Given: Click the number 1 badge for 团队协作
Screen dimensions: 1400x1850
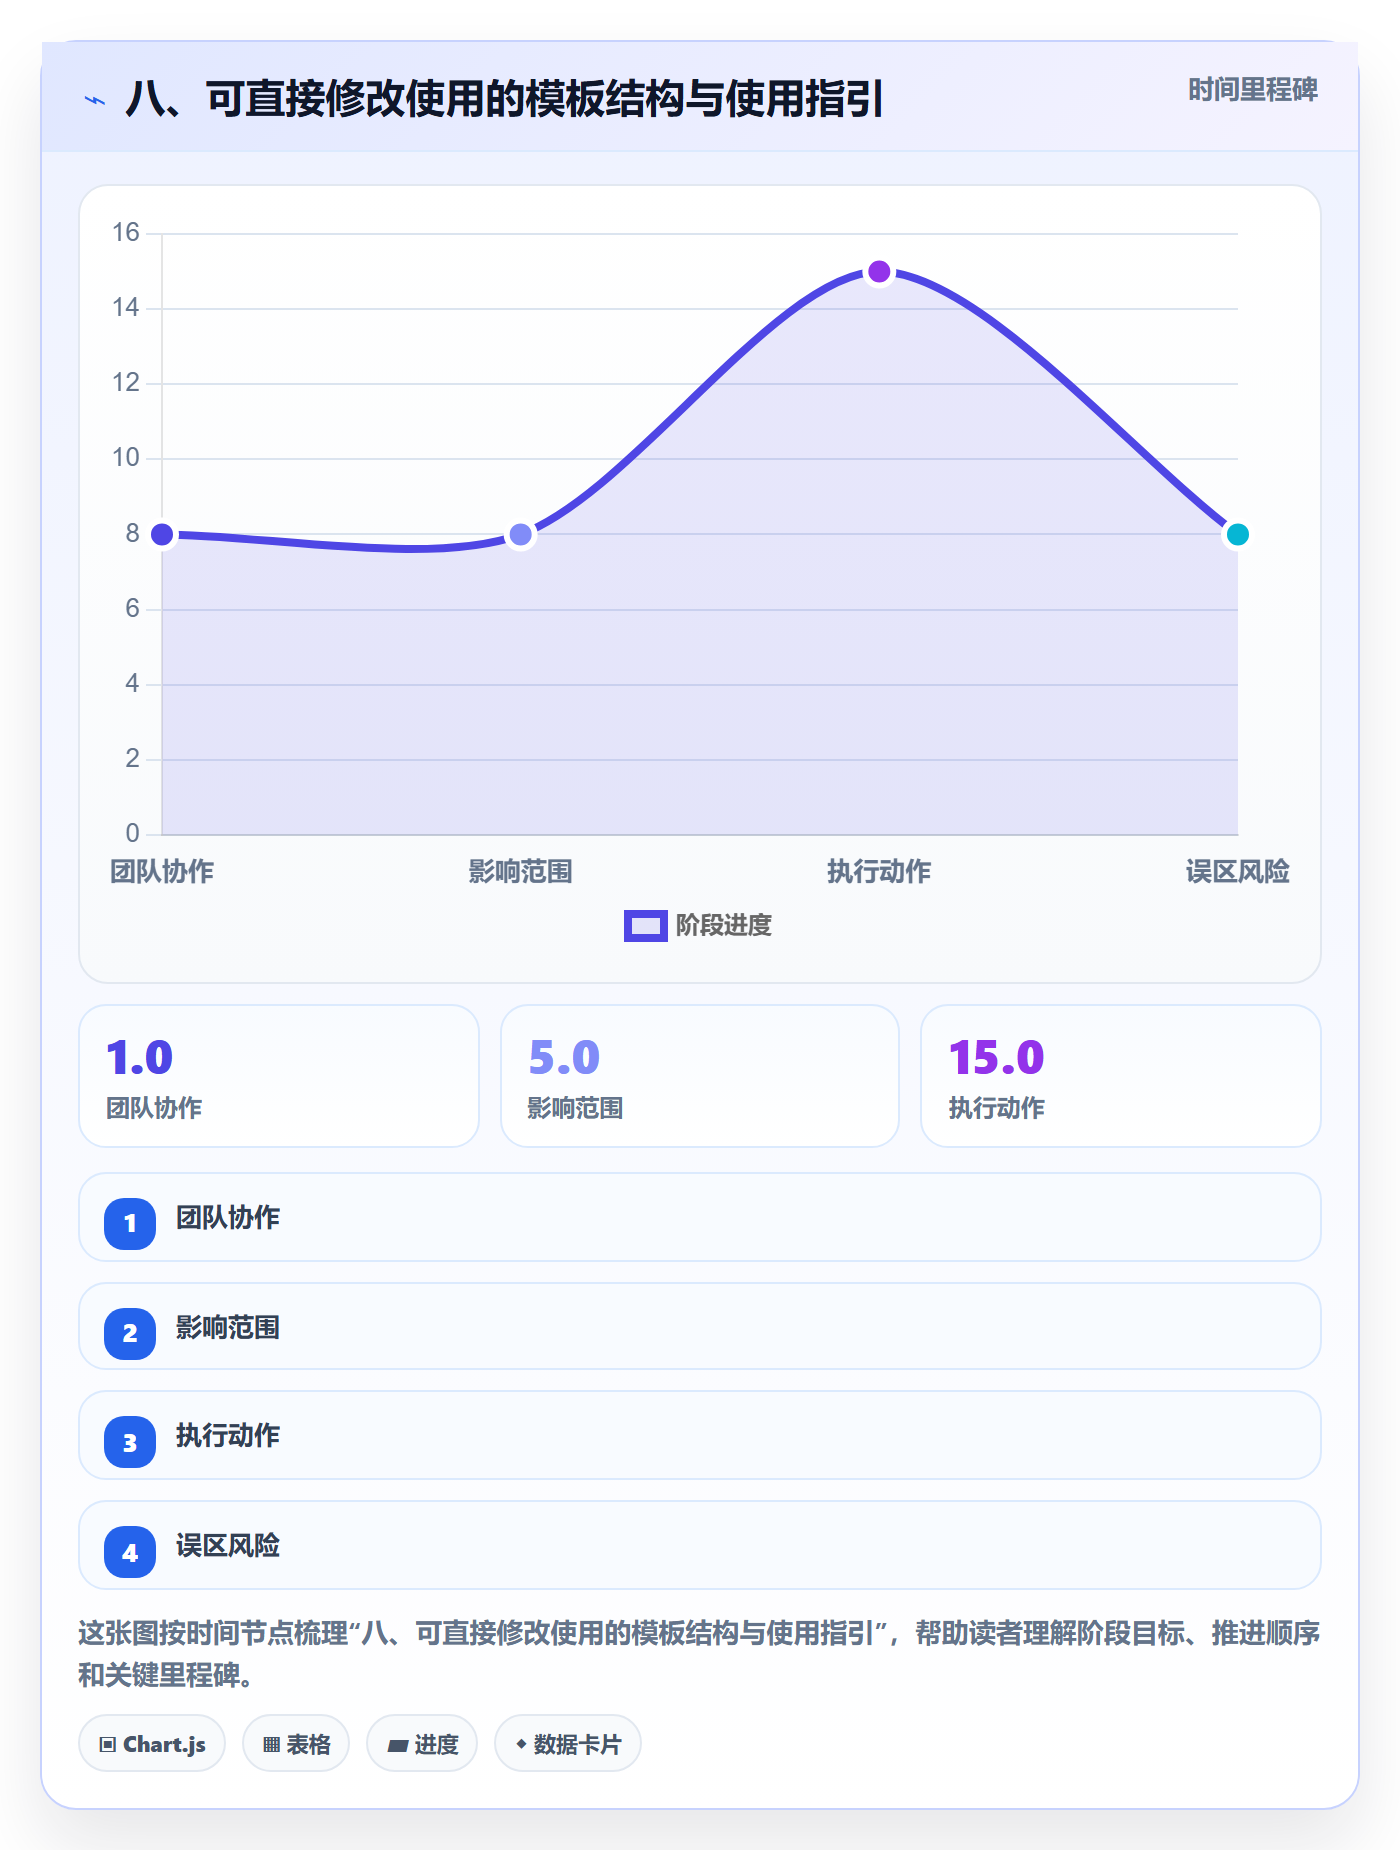Looking at the screenshot, I should point(130,1223).
